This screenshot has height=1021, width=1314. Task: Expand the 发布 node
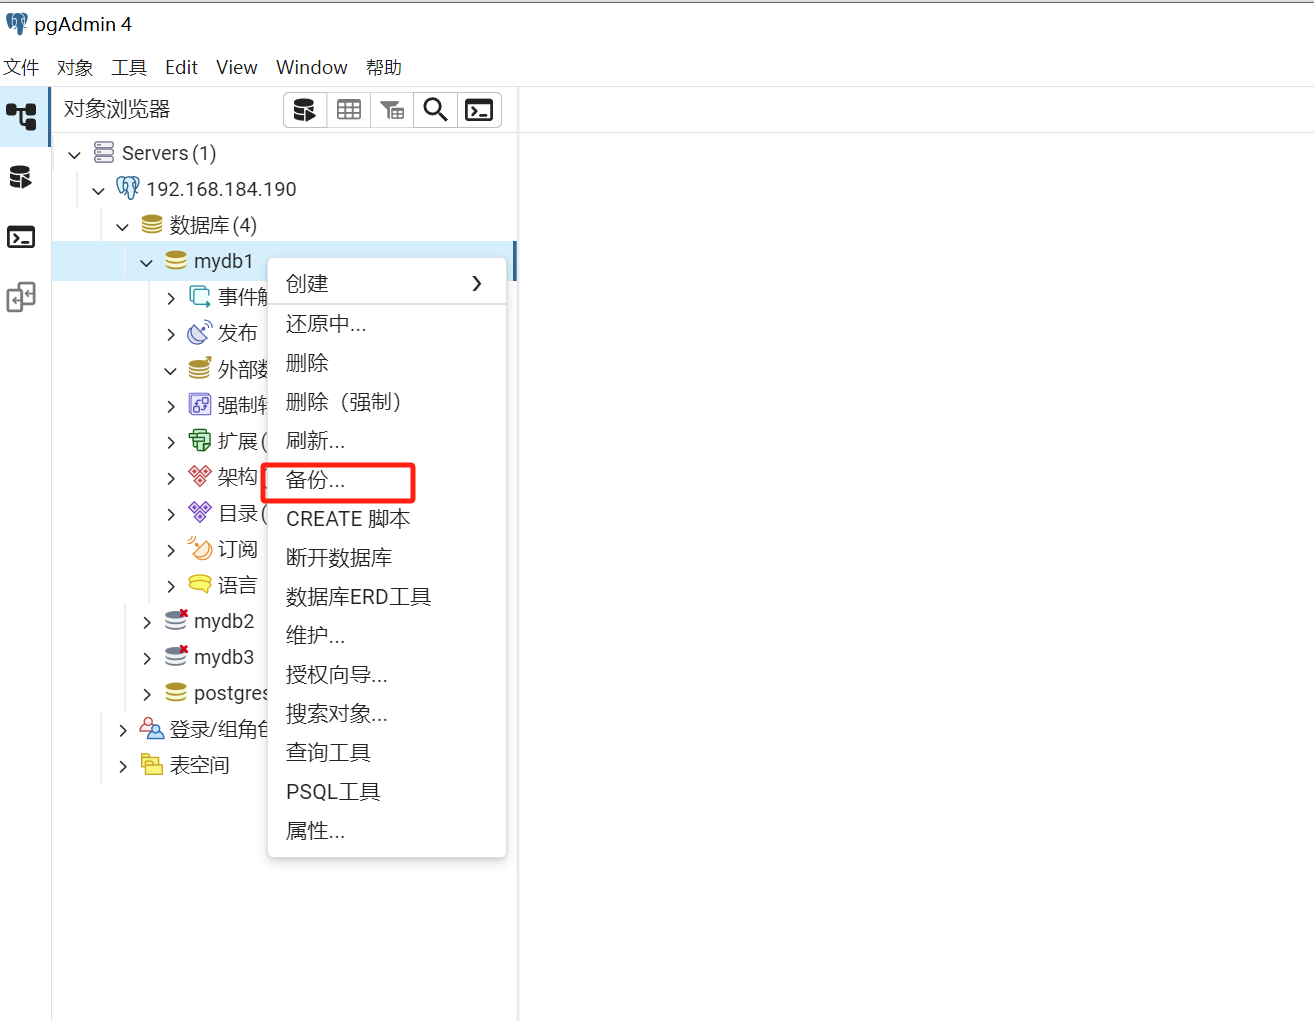point(170,334)
